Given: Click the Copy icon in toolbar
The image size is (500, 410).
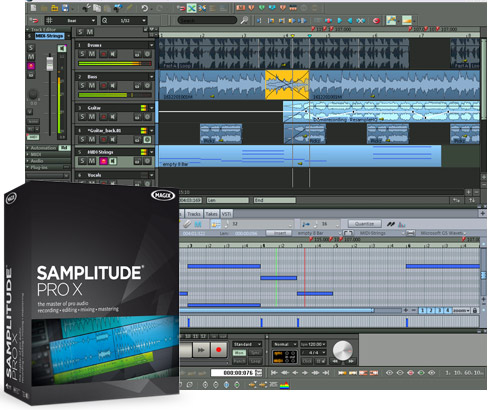Looking at the screenshot, I should (x=97, y=7).
